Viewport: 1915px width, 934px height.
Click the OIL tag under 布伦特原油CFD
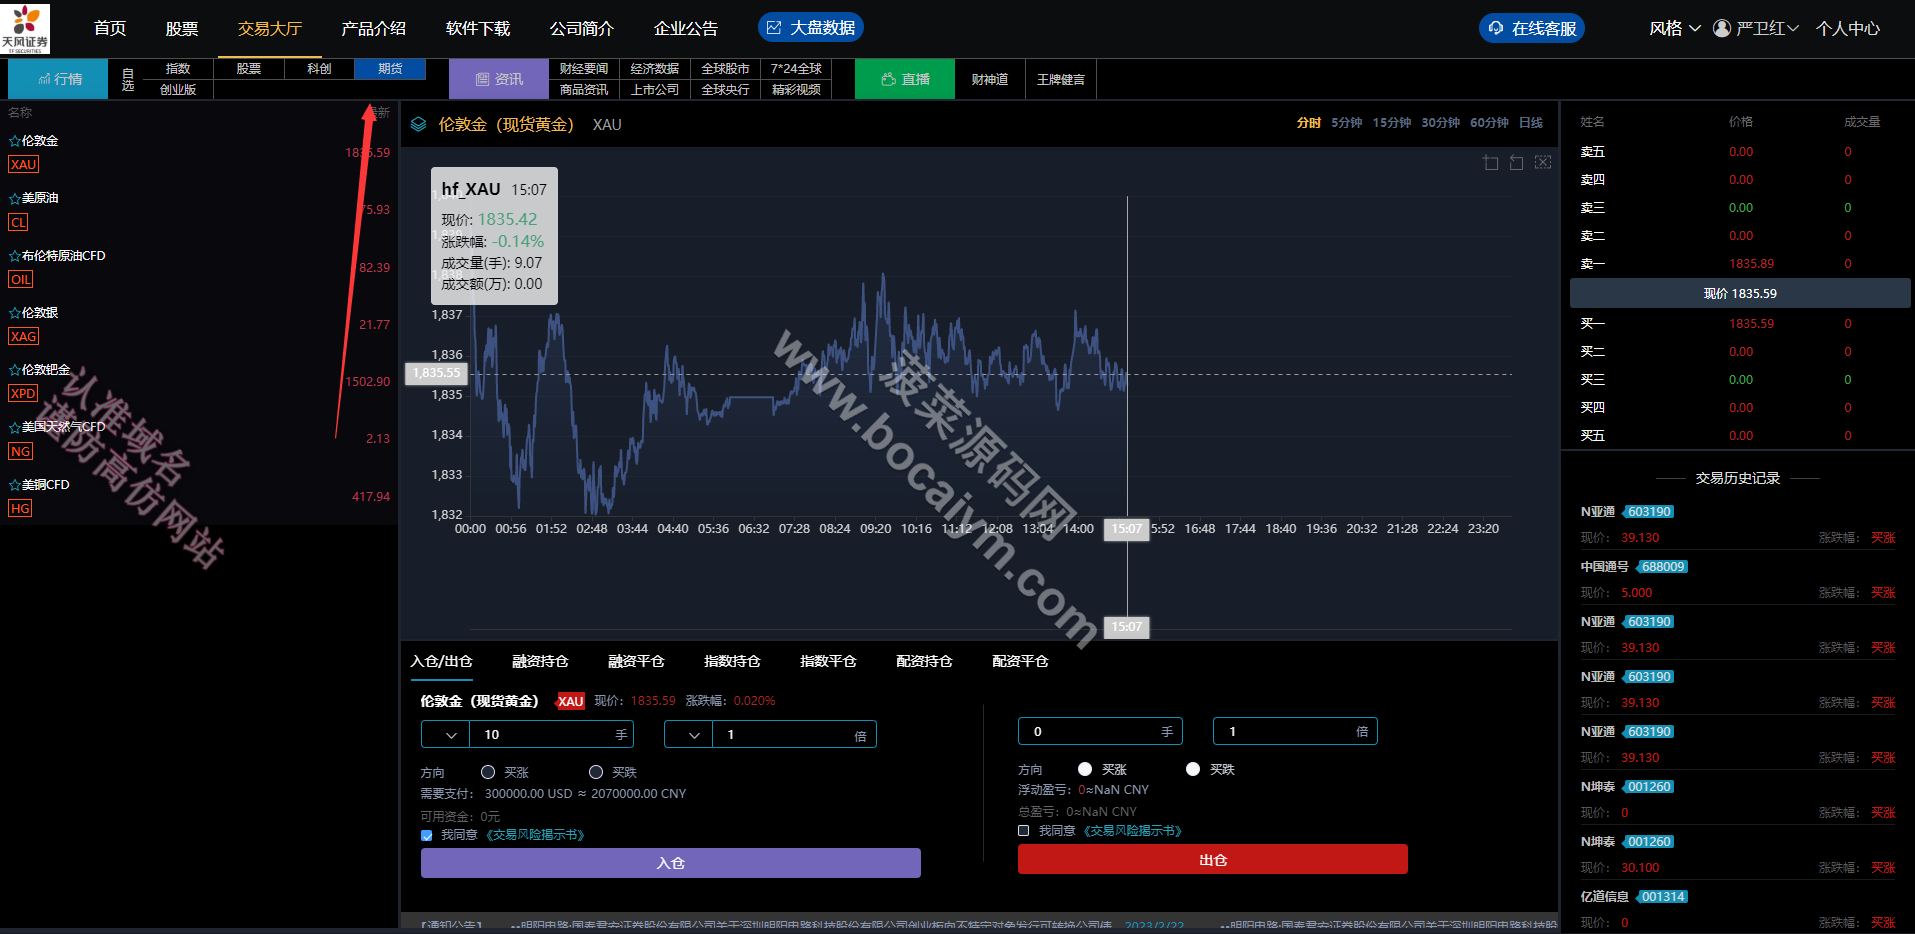pyautogui.click(x=21, y=280)
